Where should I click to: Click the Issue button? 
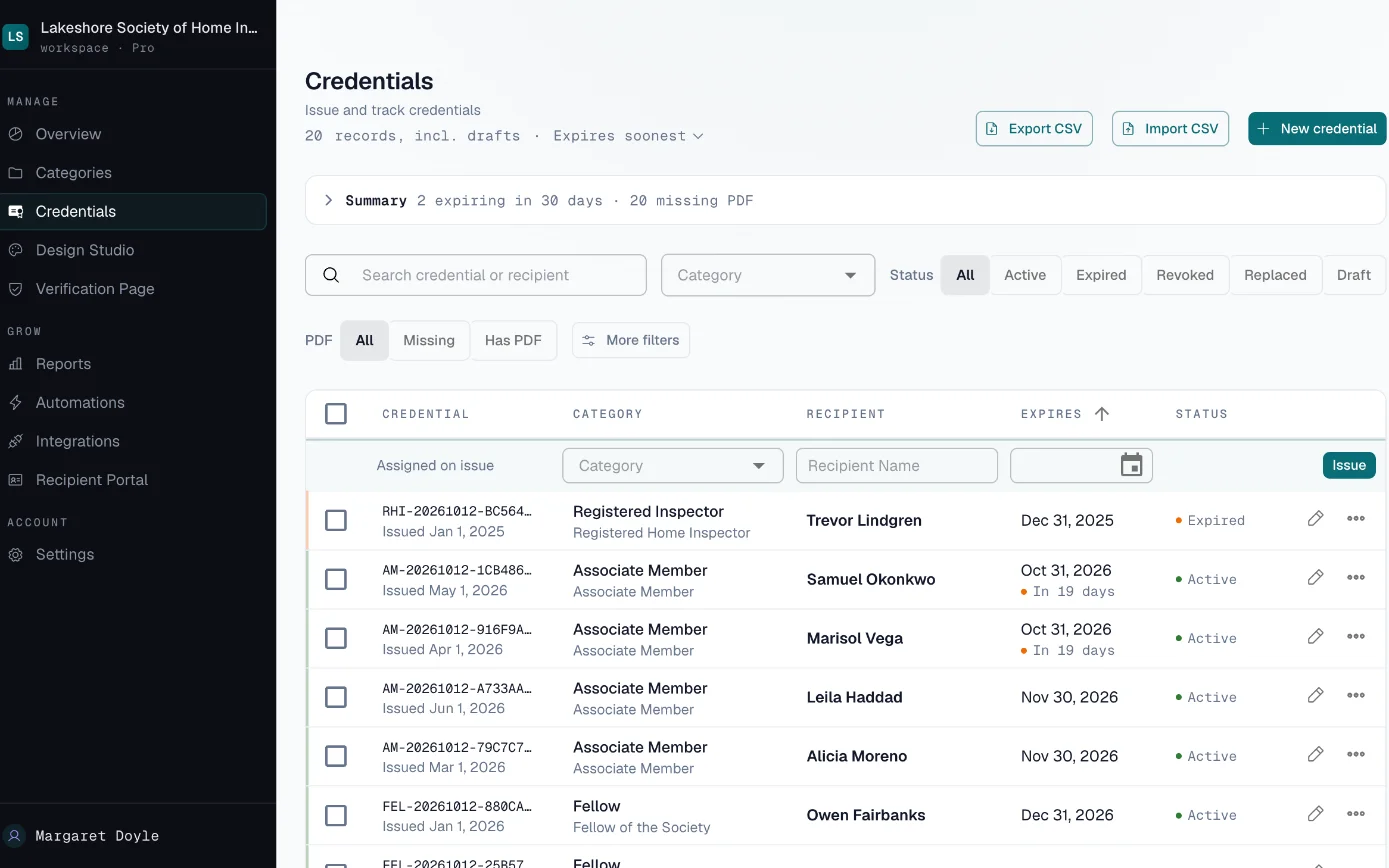pos(1349,465)
